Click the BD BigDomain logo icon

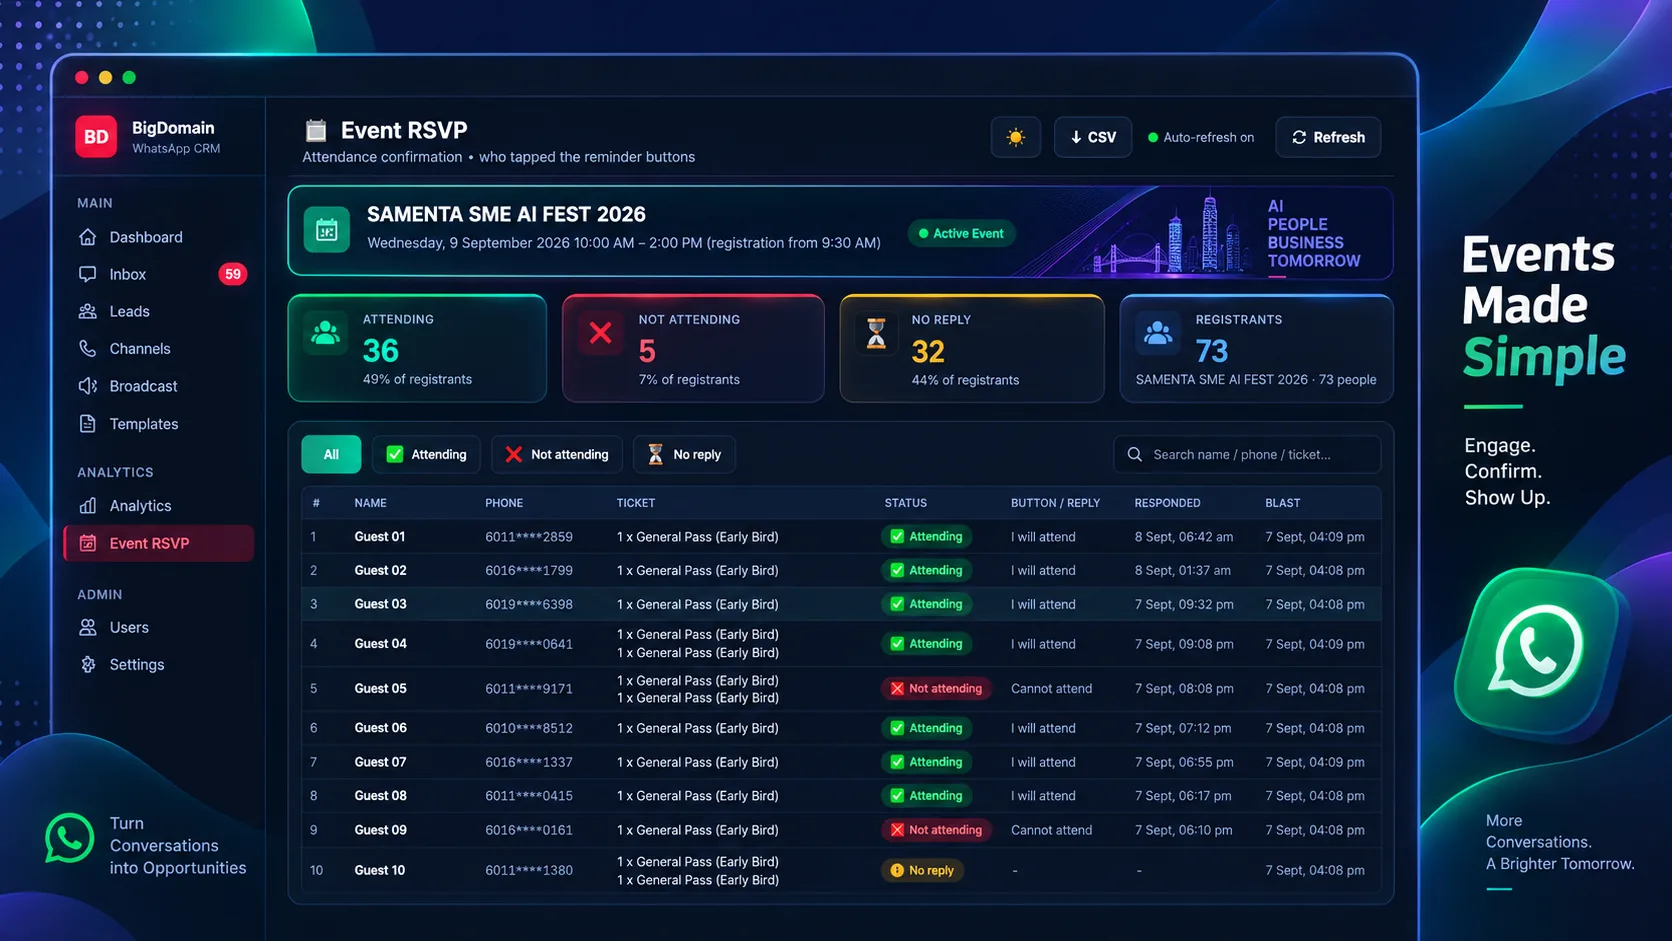click(x=96, y=137)
